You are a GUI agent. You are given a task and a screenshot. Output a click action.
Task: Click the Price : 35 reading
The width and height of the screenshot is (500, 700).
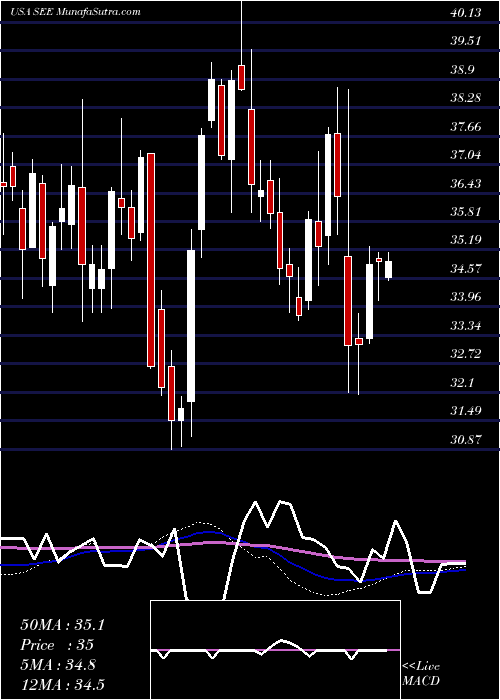(57, 645)
